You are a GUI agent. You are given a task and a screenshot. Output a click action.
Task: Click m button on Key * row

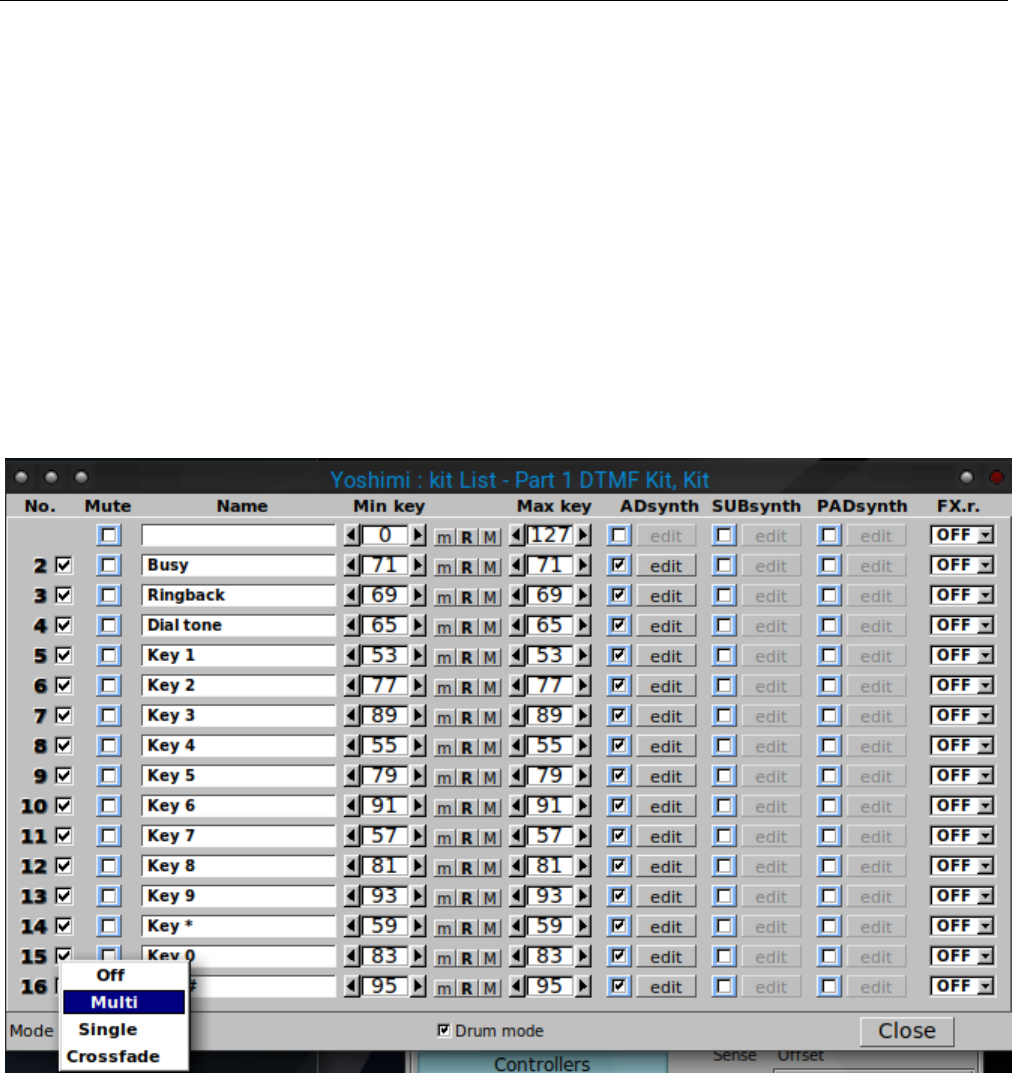pos(444,929)
